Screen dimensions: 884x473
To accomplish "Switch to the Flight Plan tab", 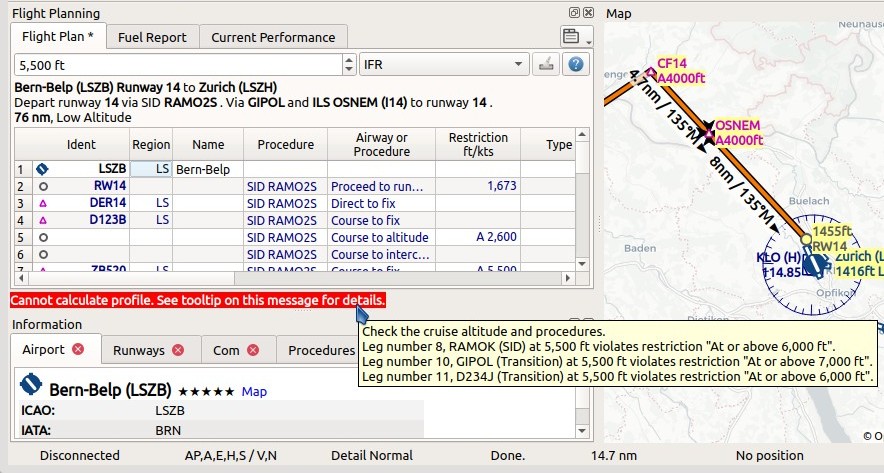I will coord(58,37).
